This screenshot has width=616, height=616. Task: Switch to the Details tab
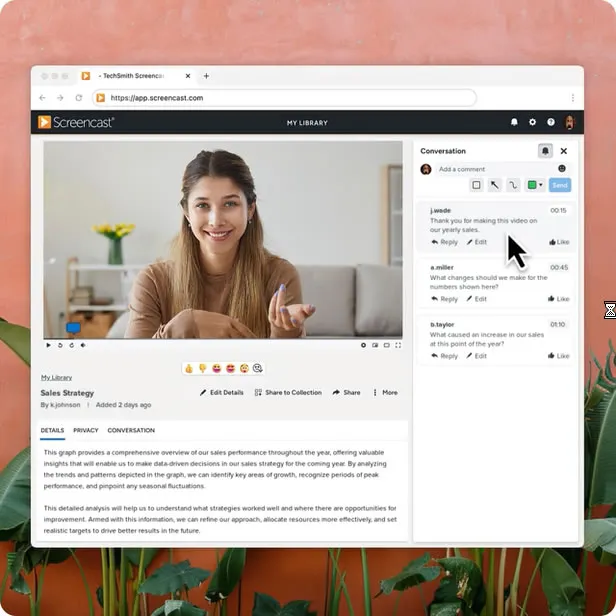[52, 431]
